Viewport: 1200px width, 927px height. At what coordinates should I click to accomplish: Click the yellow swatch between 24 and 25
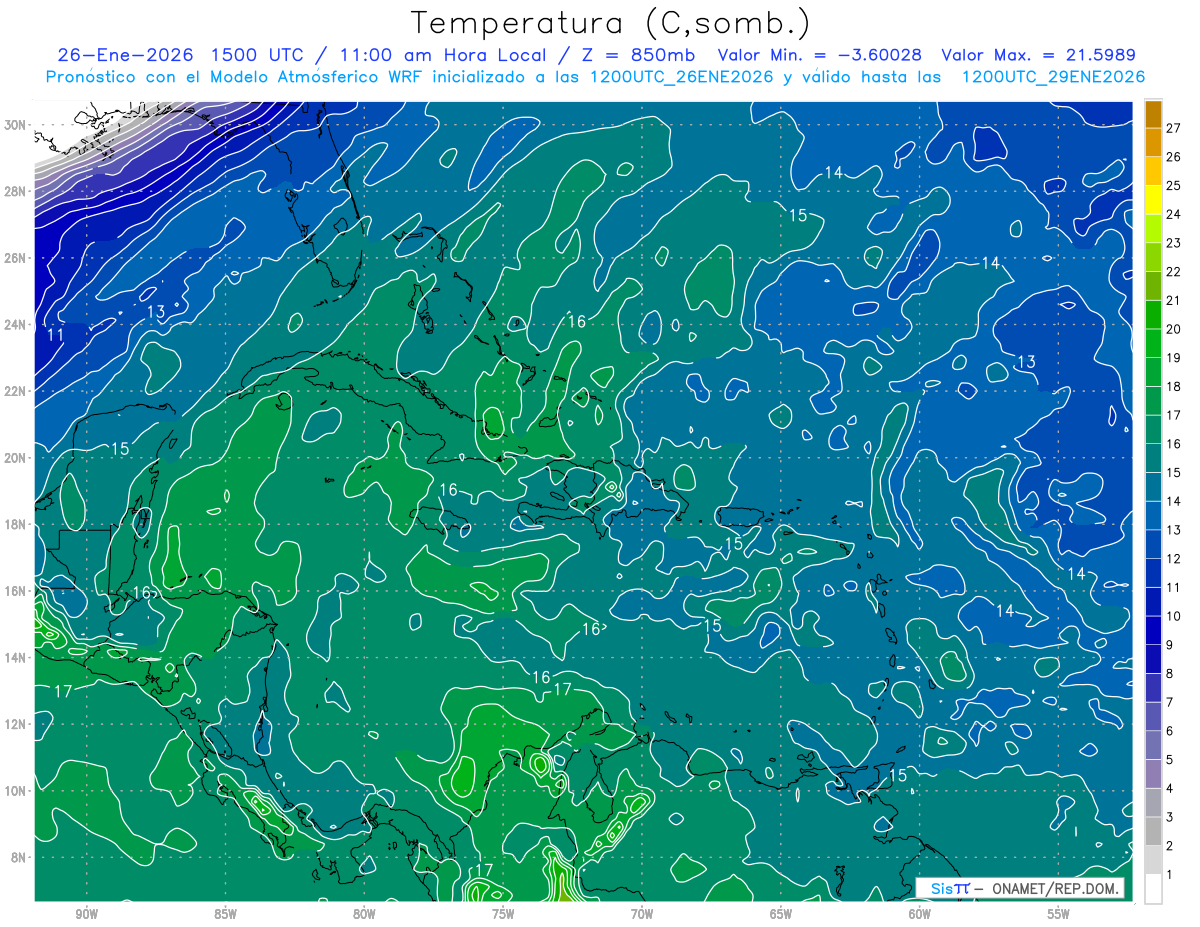pos(1153,199)
